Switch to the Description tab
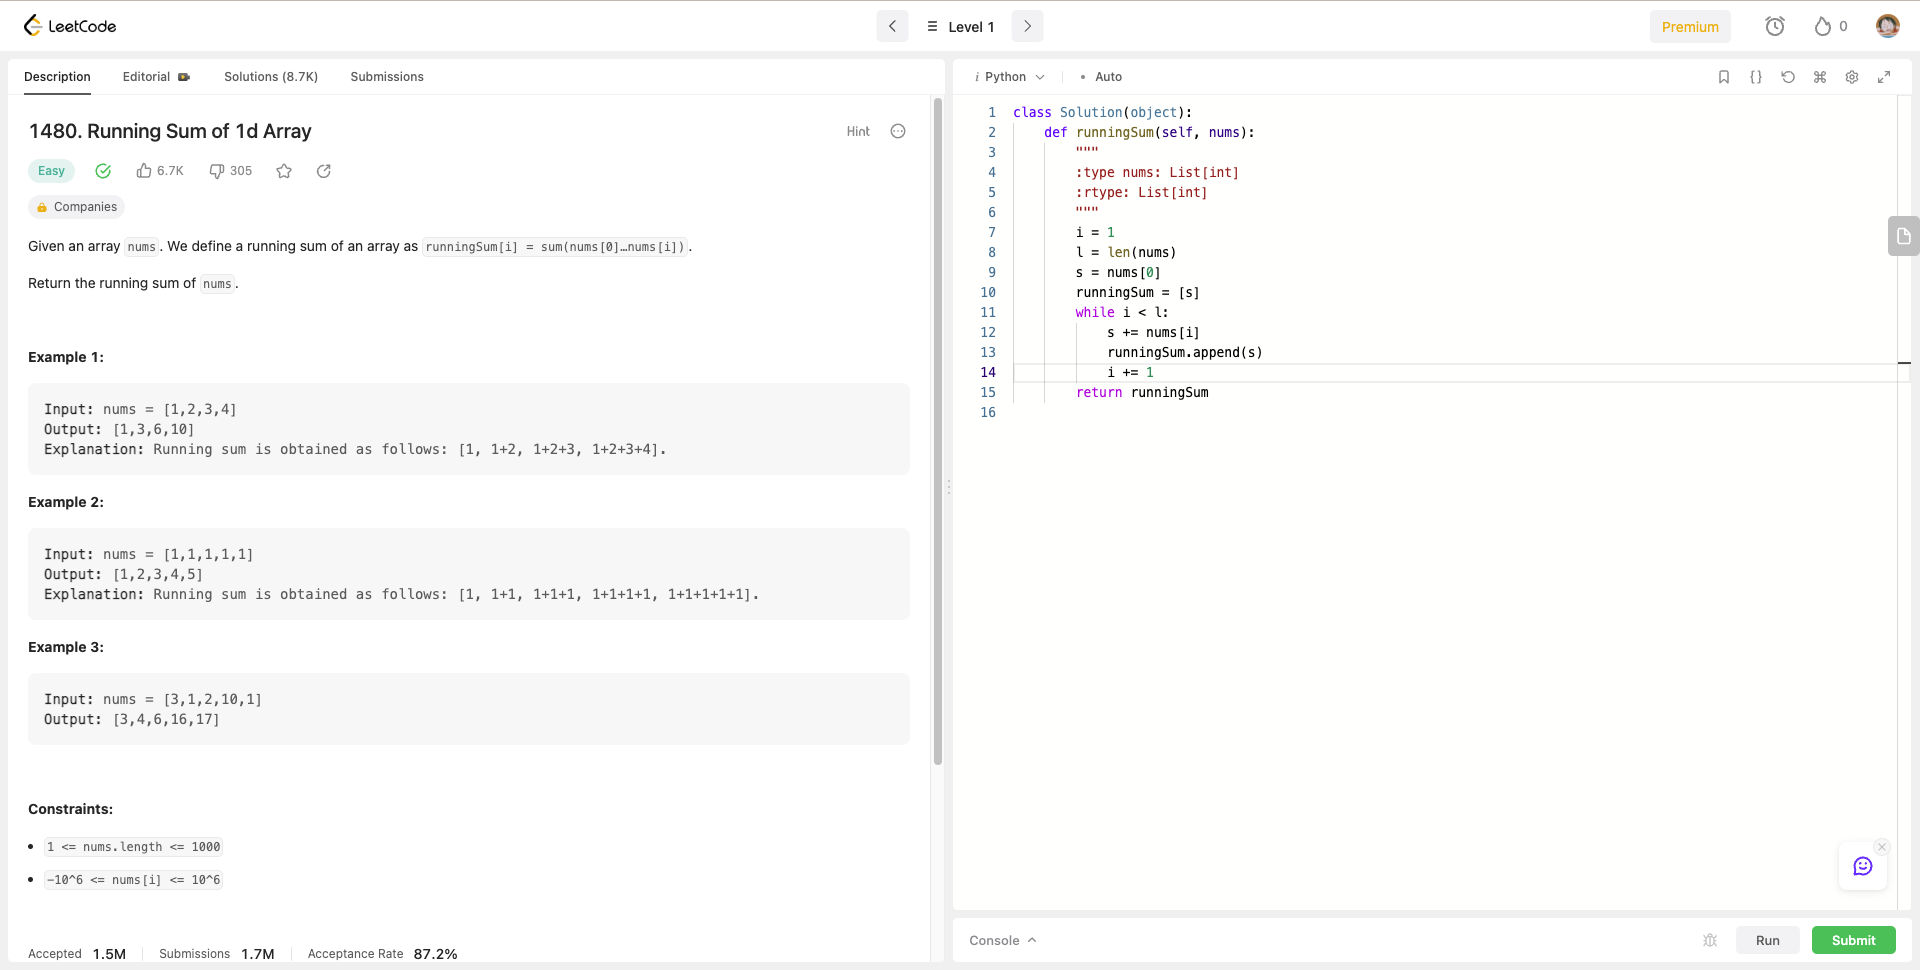 tap(57, 77)
